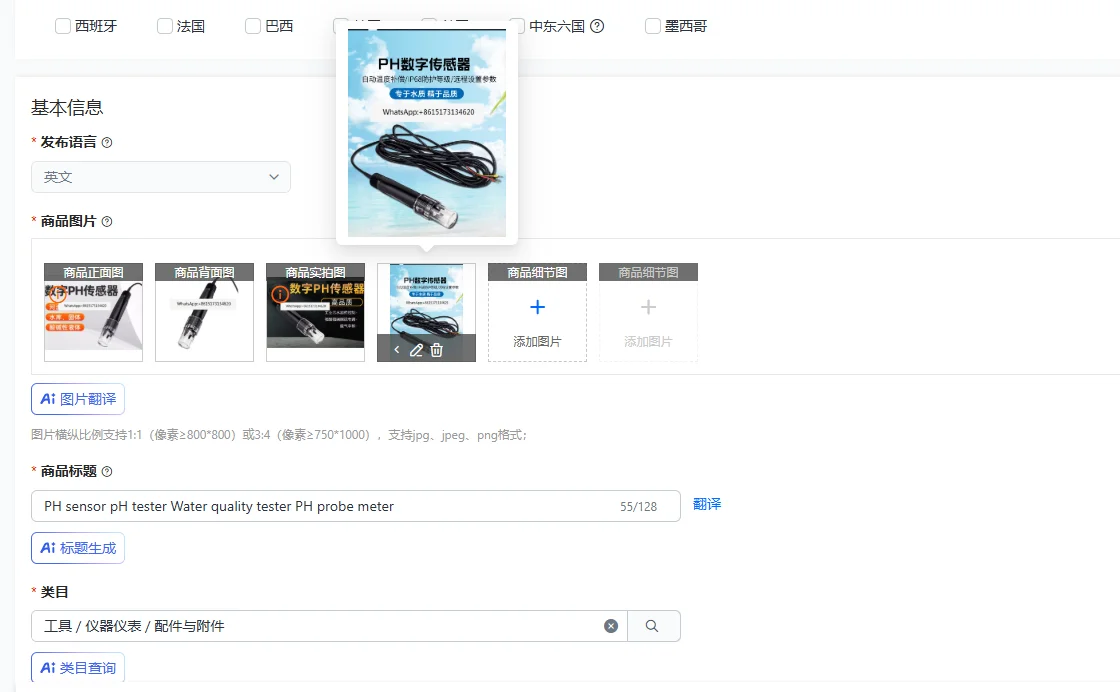Click the previous-image chevron on the fourth thumbnail
The height and width of the screenshot is (692, 1120).
tap(397, 350)
